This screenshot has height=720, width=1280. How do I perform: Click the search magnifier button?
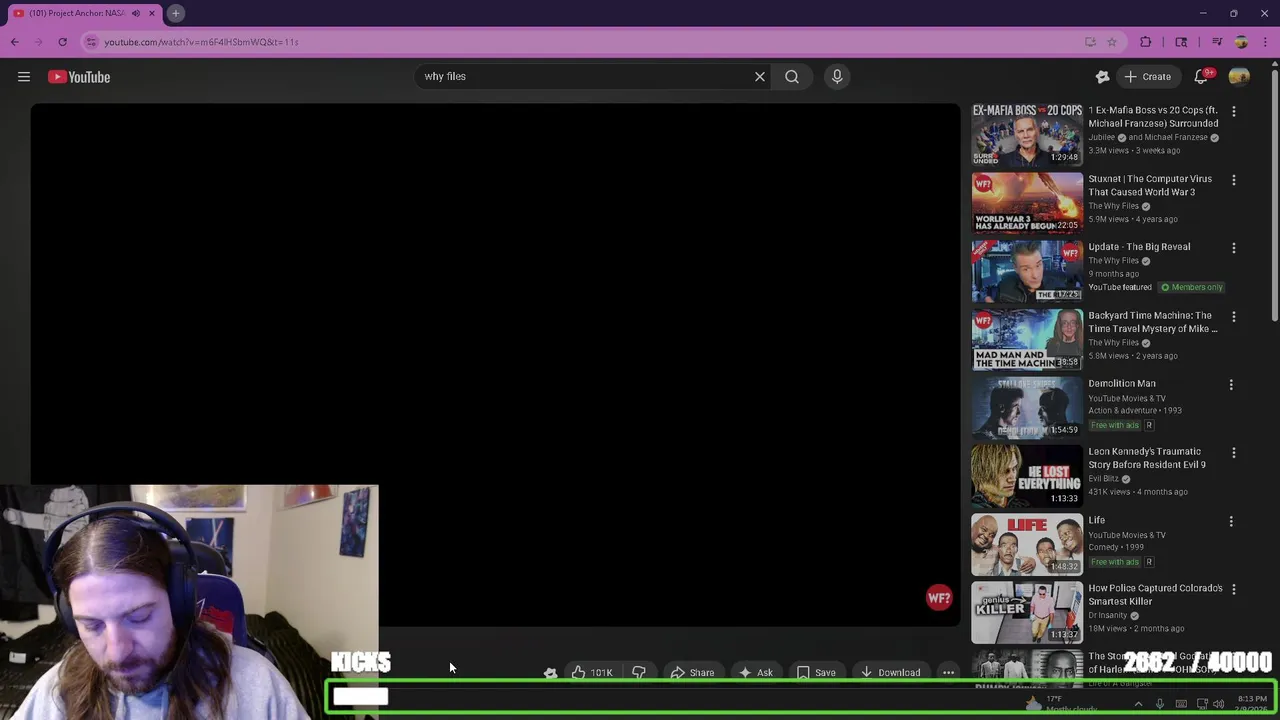click(x=792, y=76)
